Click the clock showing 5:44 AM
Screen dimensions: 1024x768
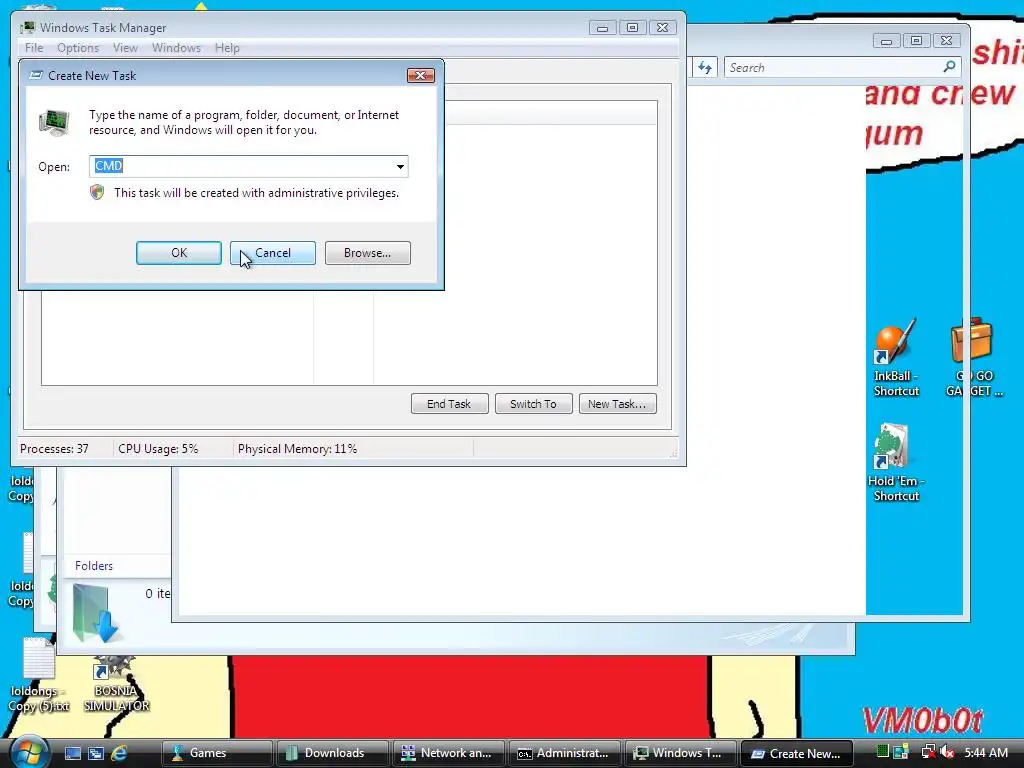(x=986, y=752)
